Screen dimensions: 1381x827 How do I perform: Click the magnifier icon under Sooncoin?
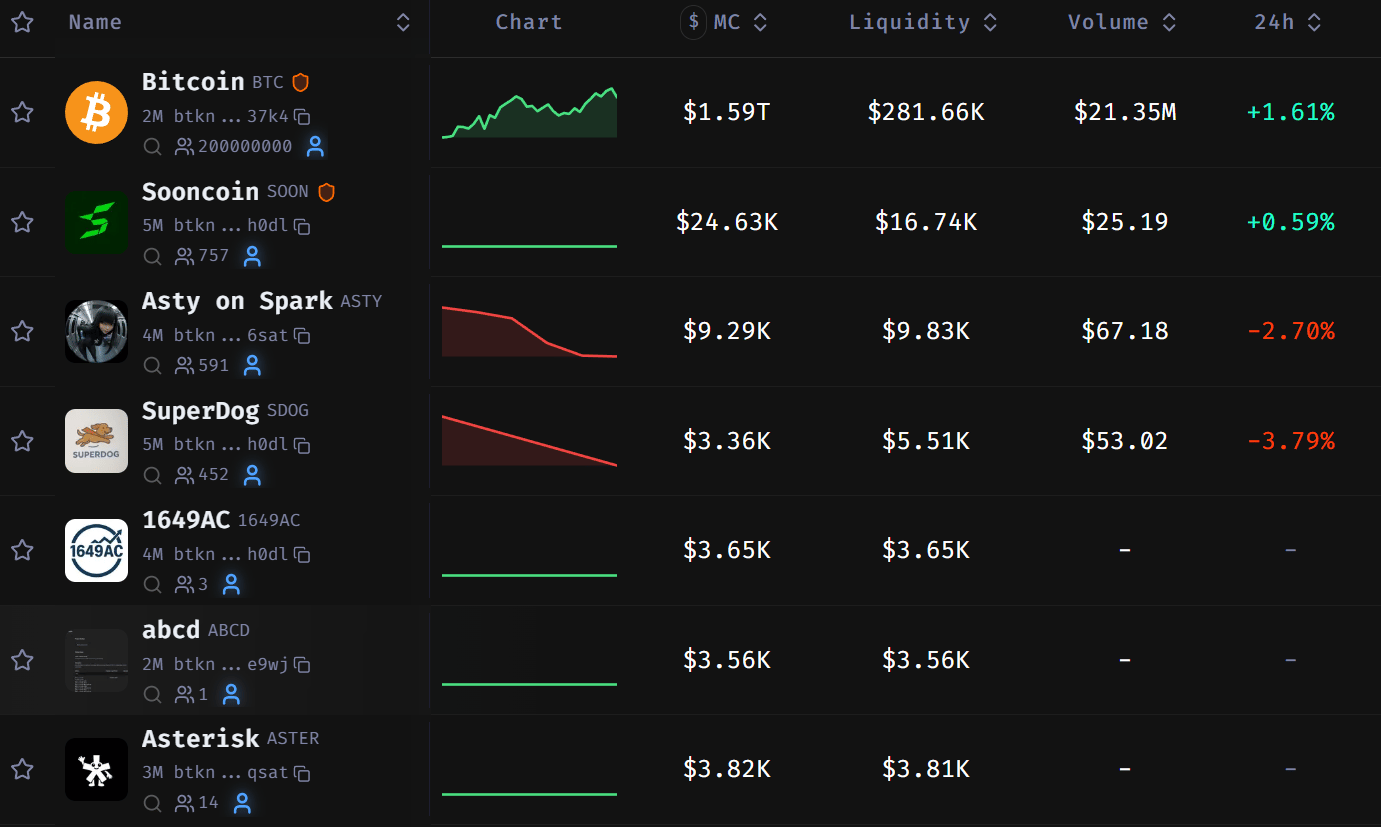pyautogui.click(x=152, y=257)
